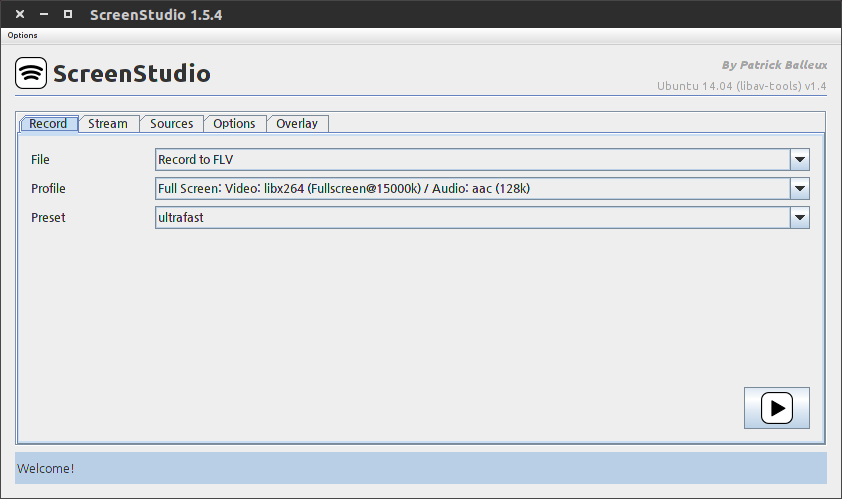Viewport: 842px width, 499px height.
Task: Switch to the Record tab
Action: coord(48,124)
